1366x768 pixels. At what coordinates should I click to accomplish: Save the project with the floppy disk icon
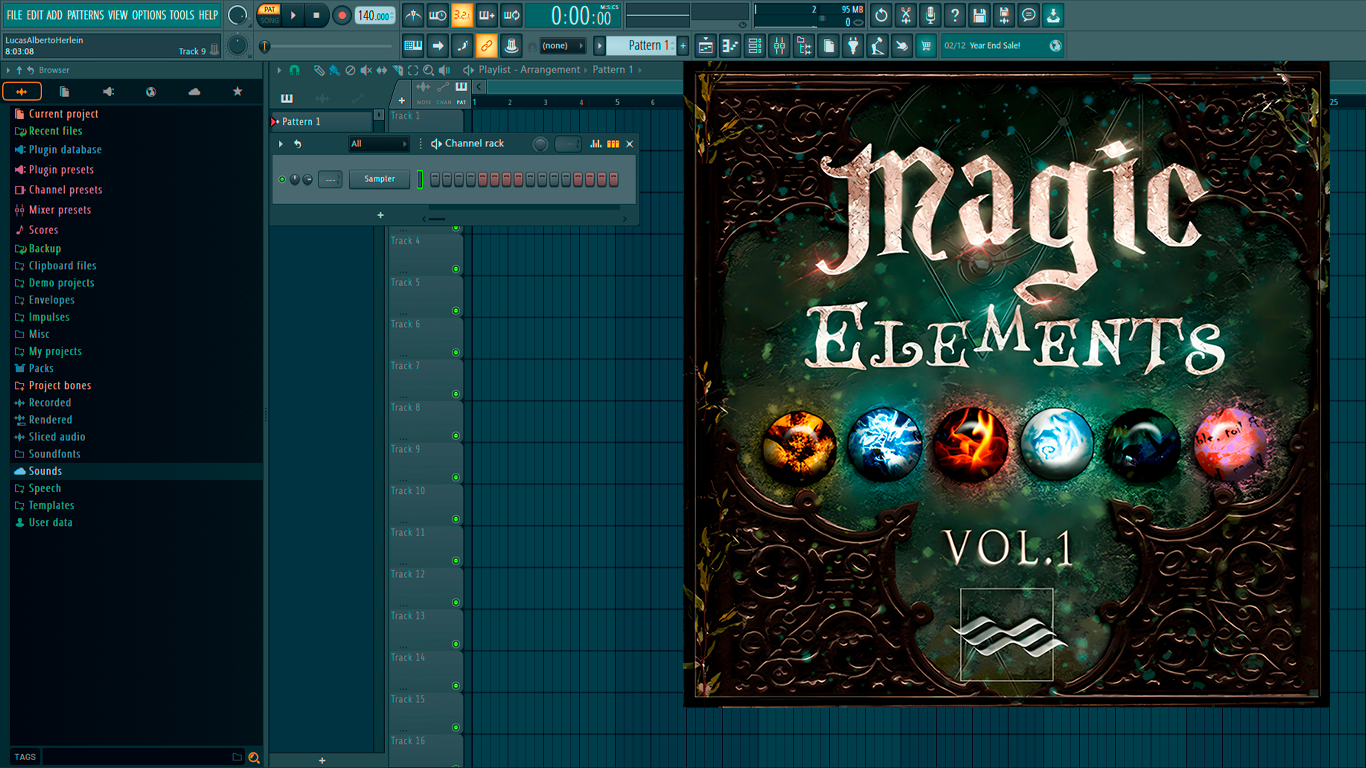pyautogui.click(x=980, y=15)
